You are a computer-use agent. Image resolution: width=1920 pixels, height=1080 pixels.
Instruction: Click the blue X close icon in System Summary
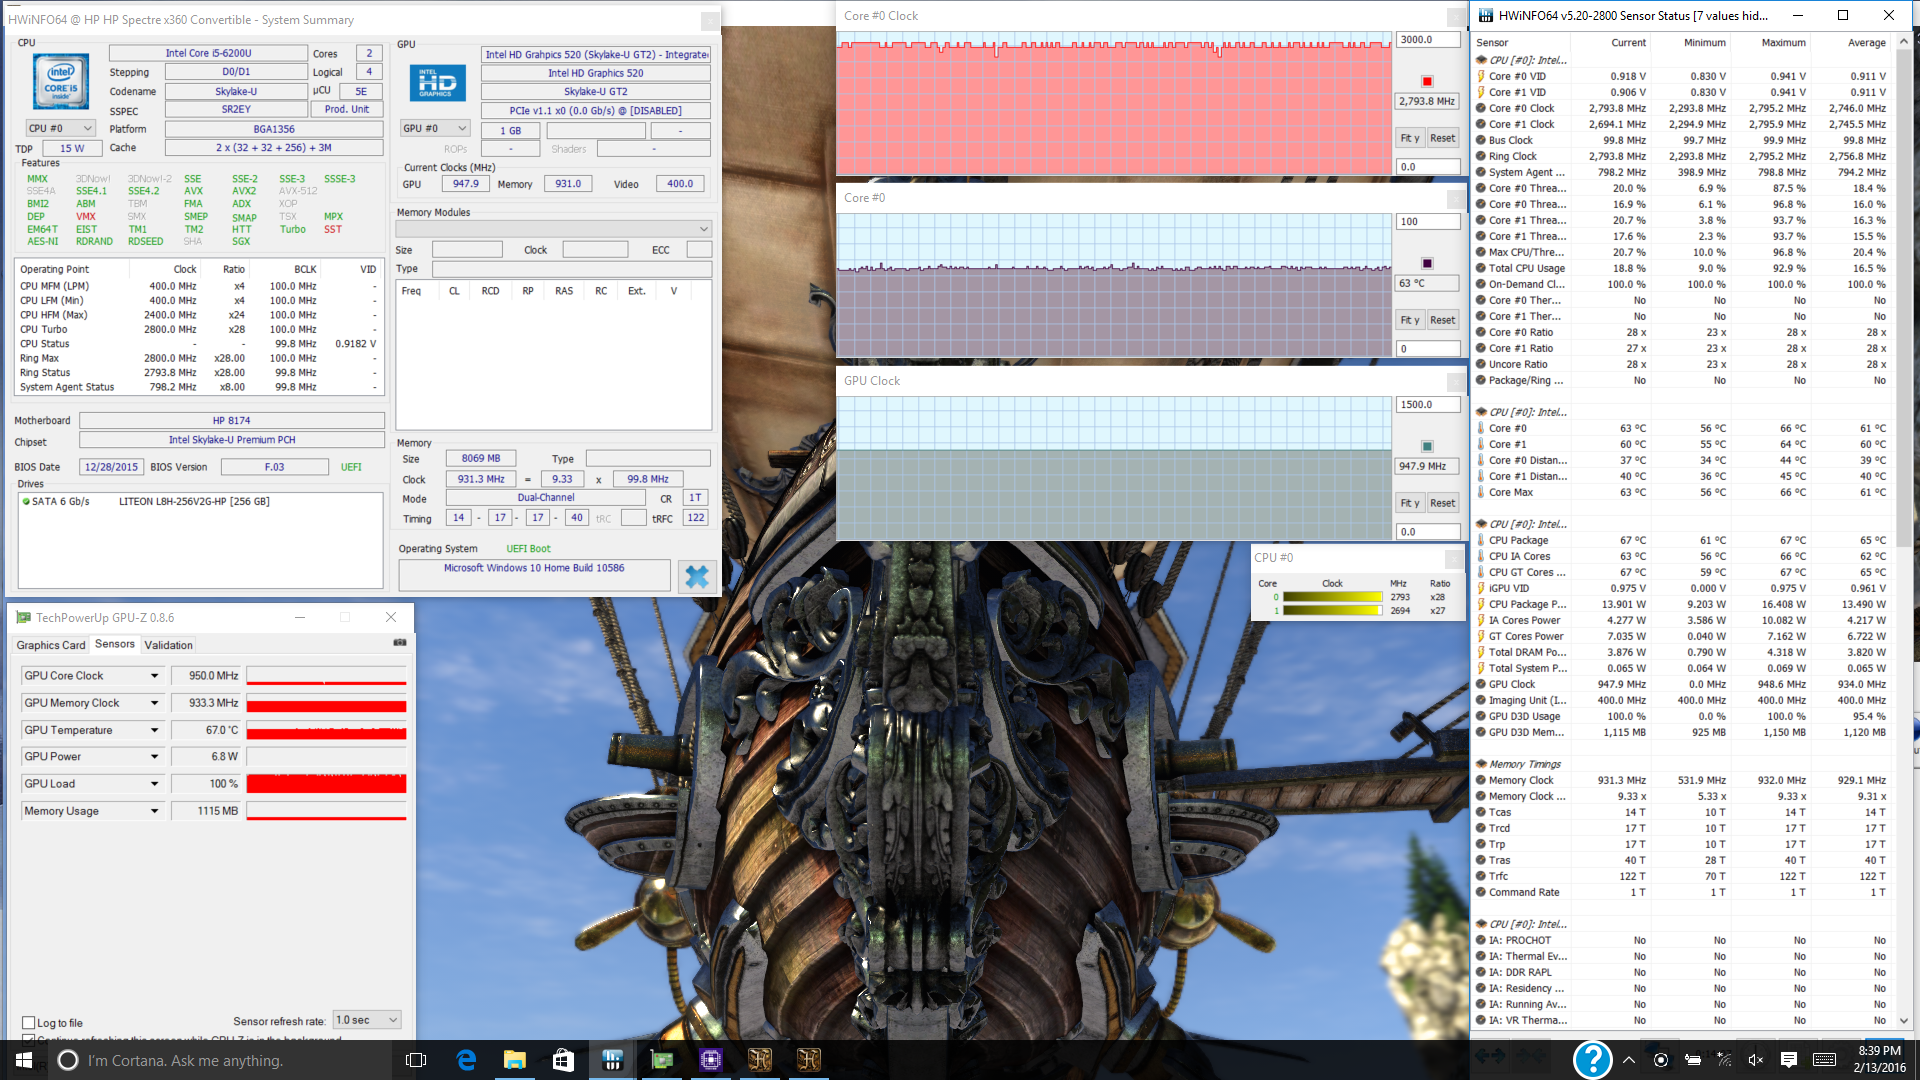pyautogui.click(x=697, y=576)
